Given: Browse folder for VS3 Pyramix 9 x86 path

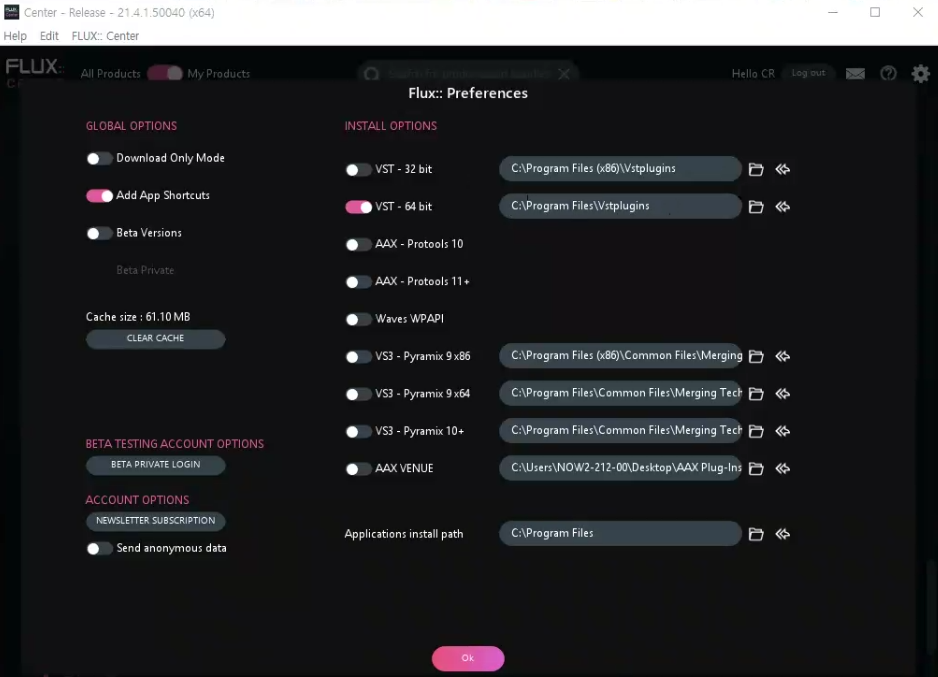Looking at the screenshot, I should (756, 356).
